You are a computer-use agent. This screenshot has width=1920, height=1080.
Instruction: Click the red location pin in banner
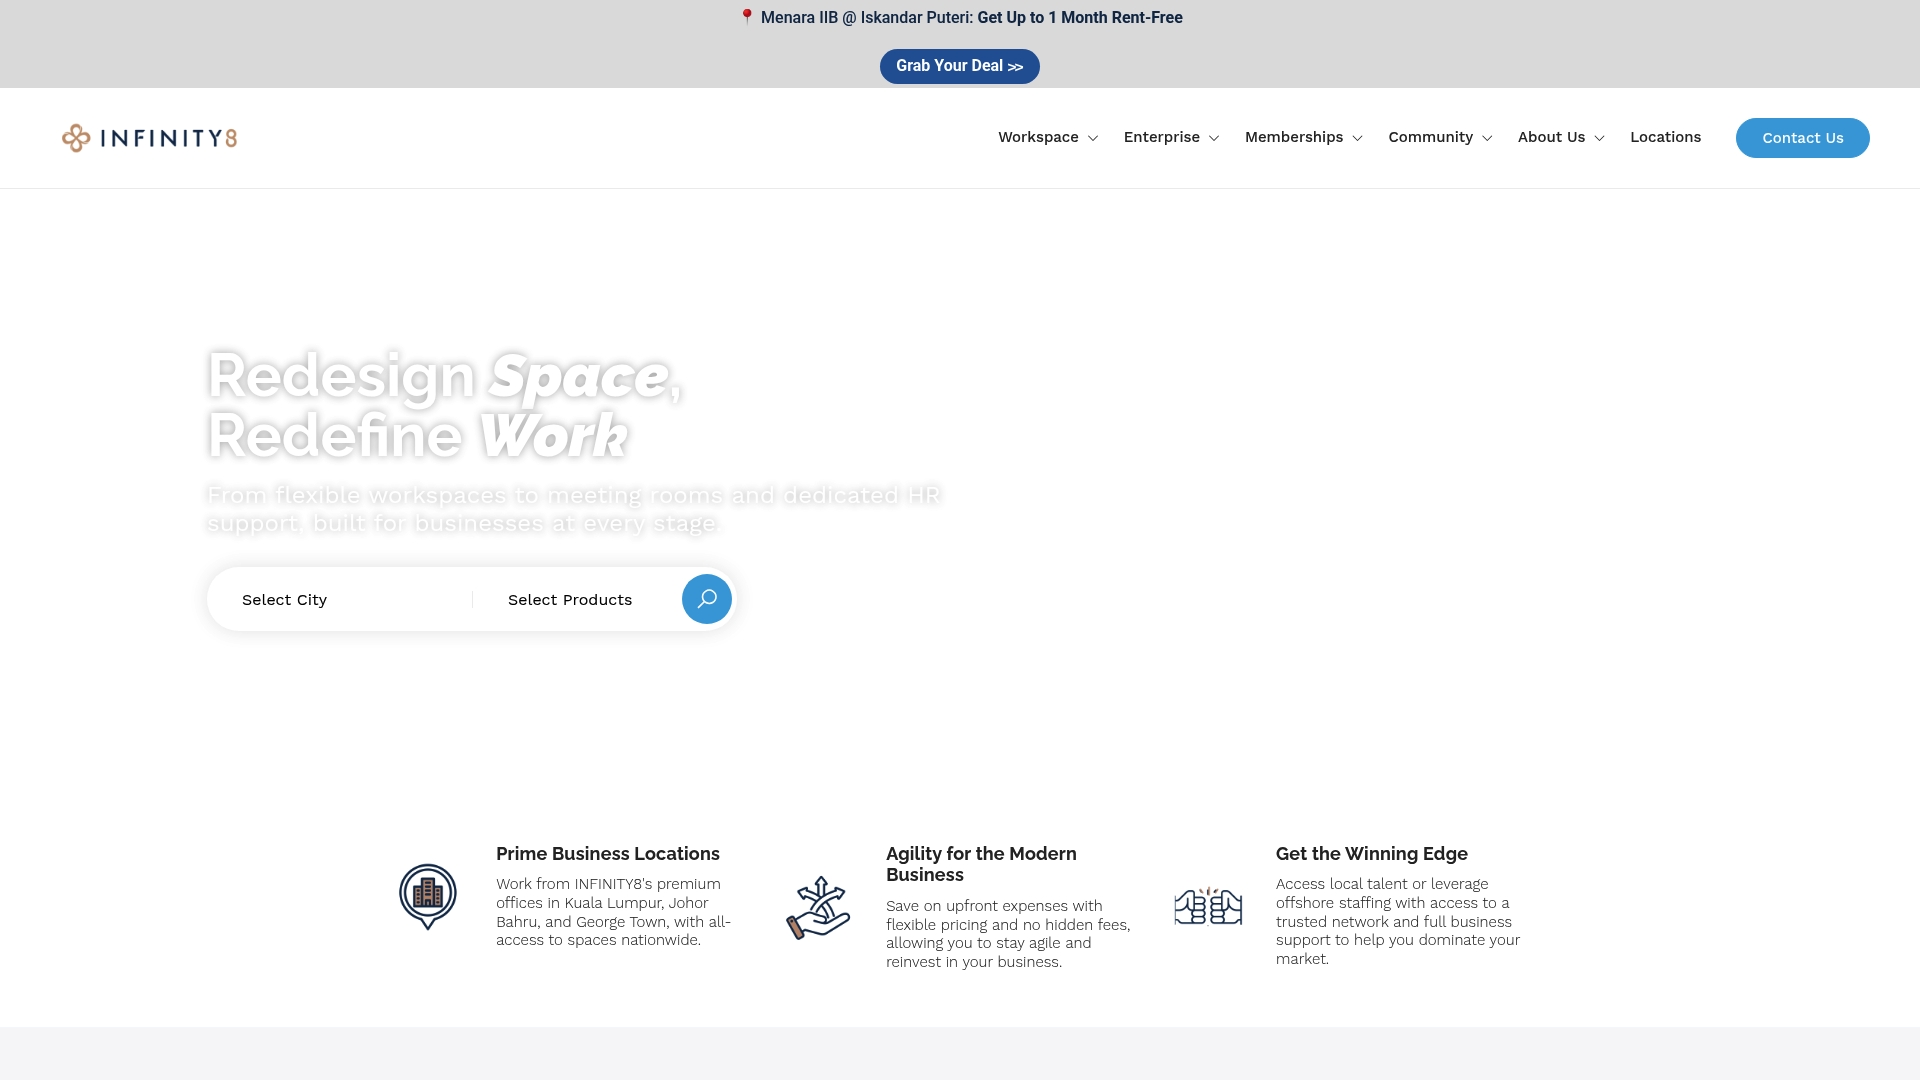point(747,17)
